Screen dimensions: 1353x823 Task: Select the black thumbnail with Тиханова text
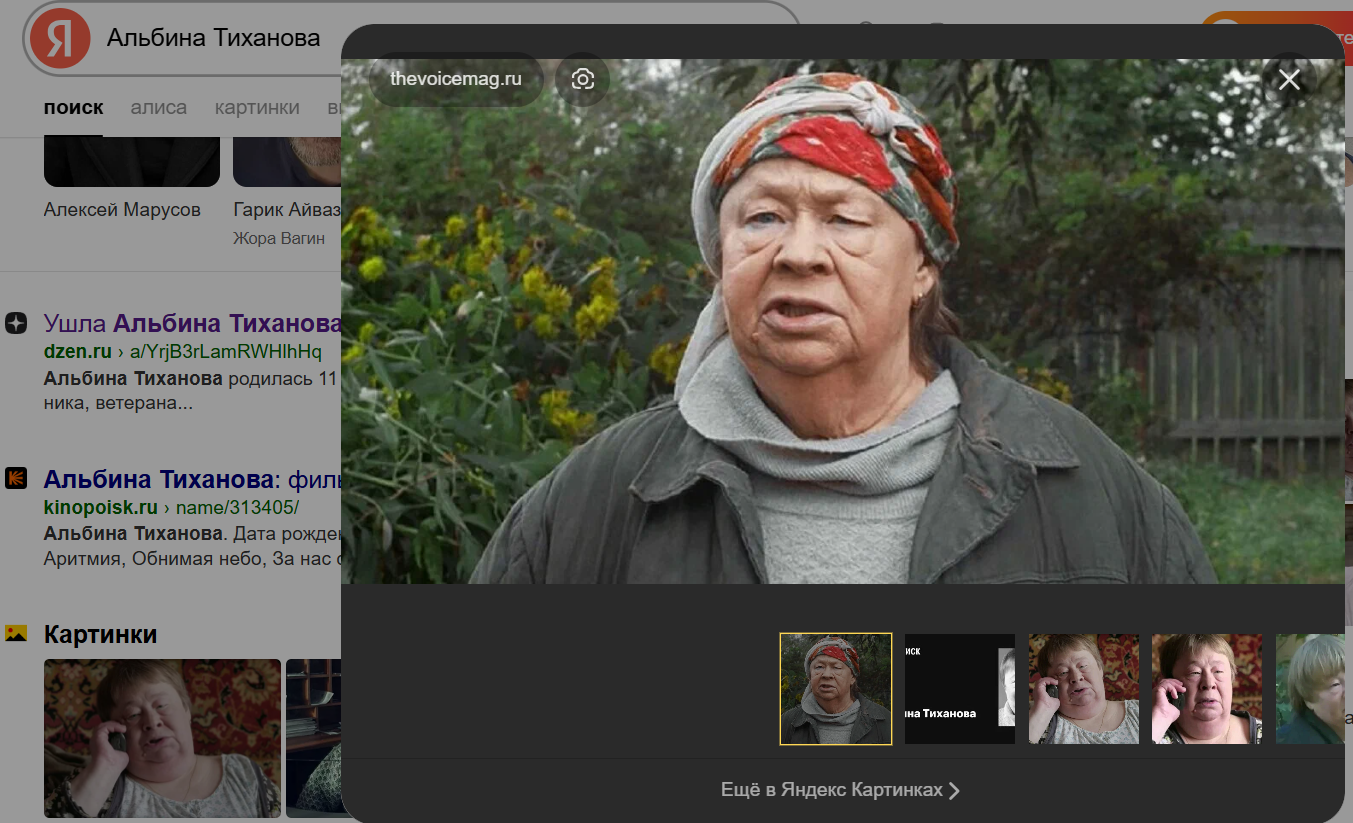(x=959, y=689)
